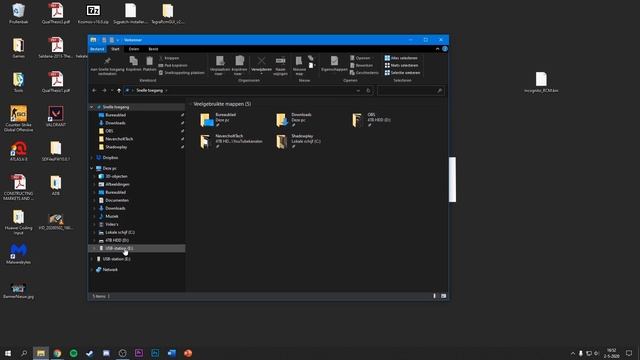
Task: Expand the Dropbox tree node
Action: coord(92,158)
